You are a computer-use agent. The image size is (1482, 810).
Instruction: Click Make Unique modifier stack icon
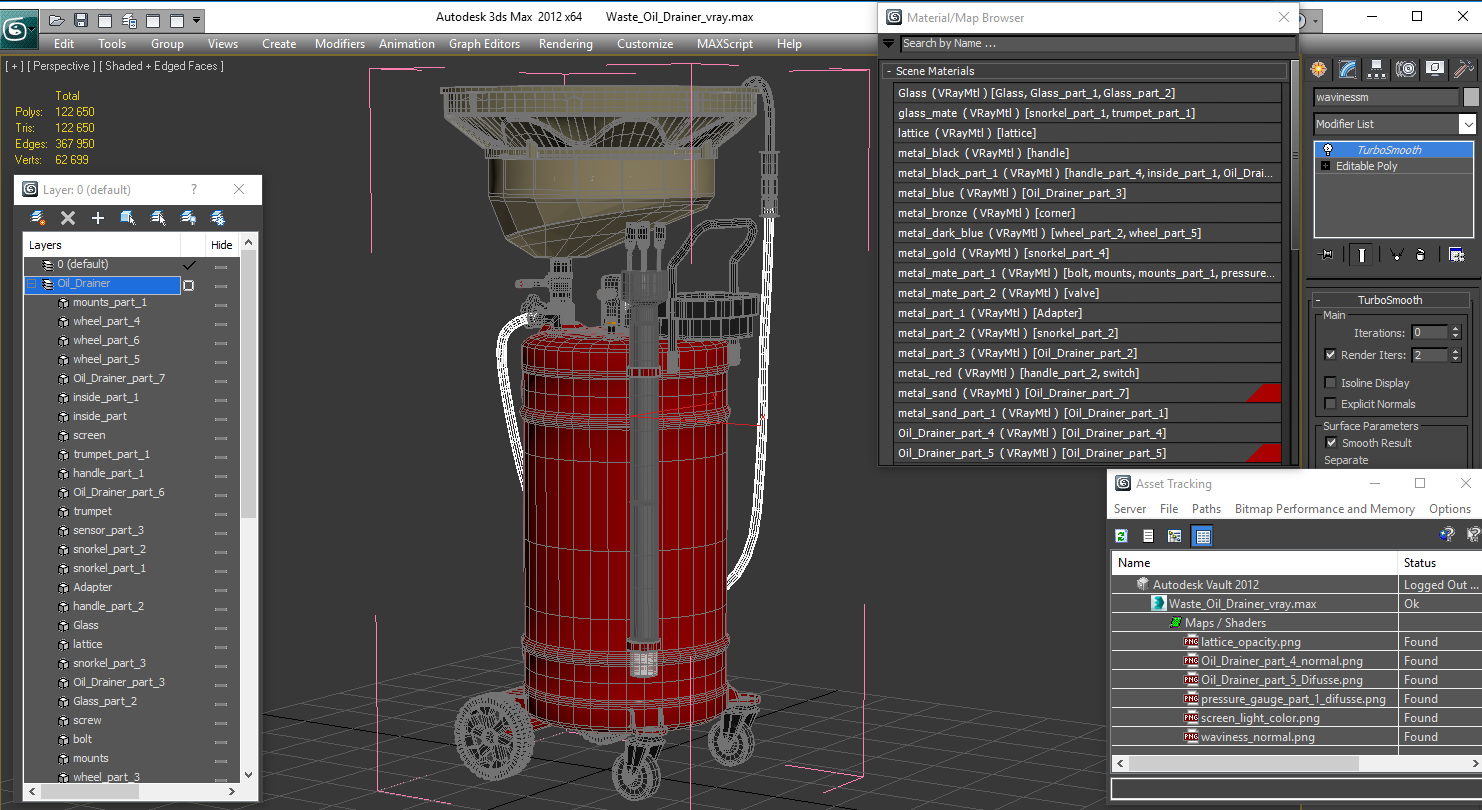[1397, 254]
